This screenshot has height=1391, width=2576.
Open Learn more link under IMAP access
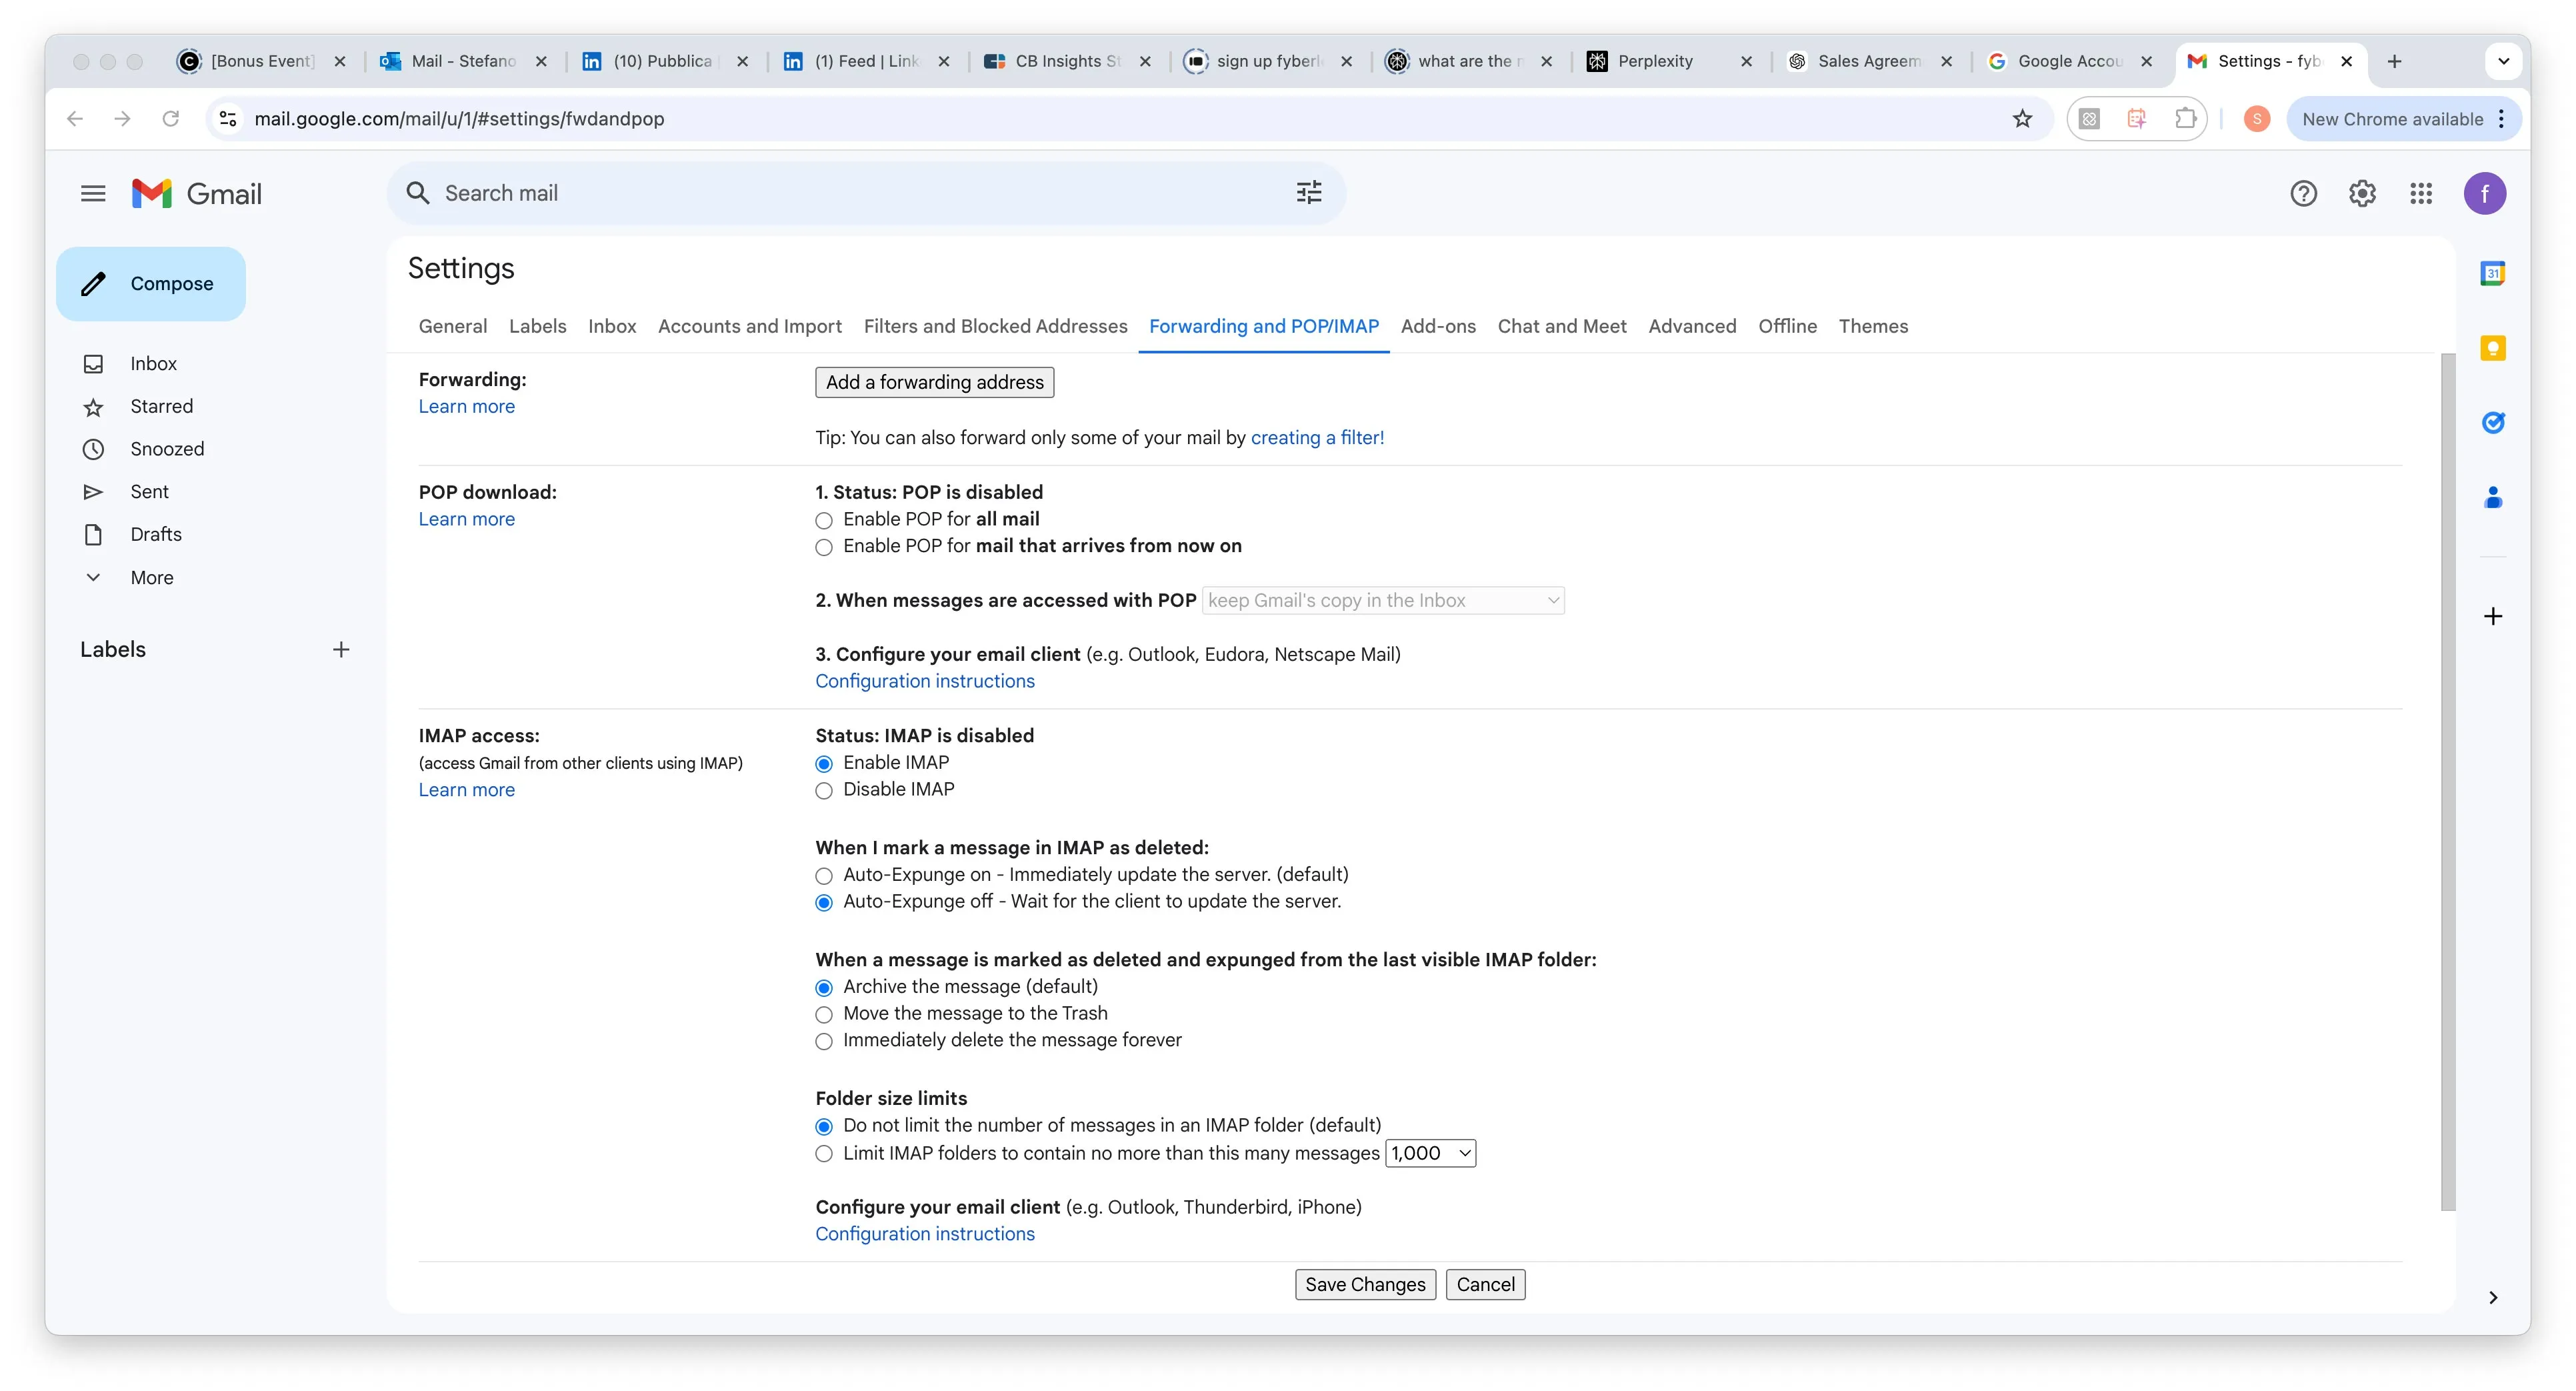point(466,790)
